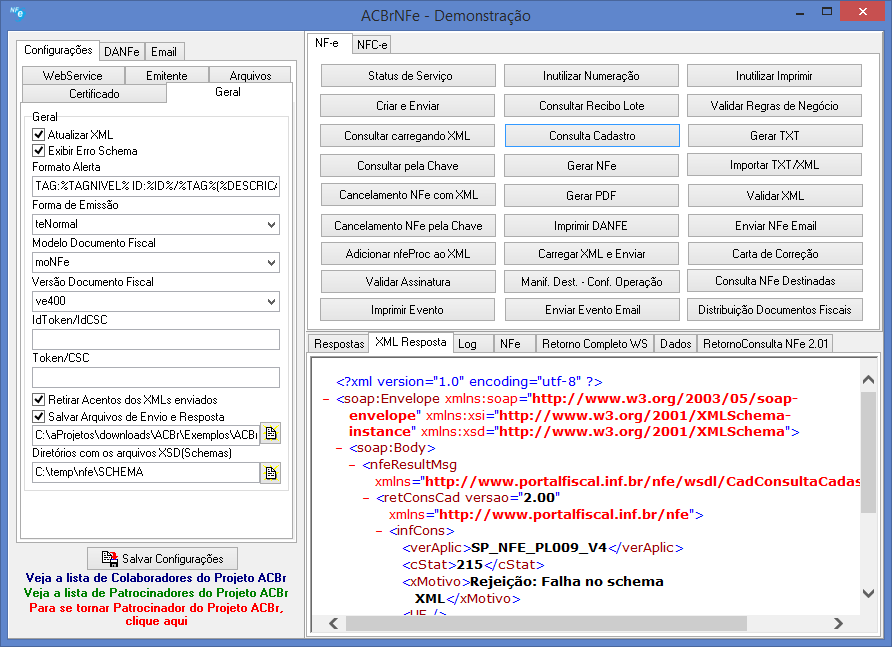The image size is (892, 647).
Task: Click Gerar PDF button
Action: pyautogui.click(x=591, y=196)
